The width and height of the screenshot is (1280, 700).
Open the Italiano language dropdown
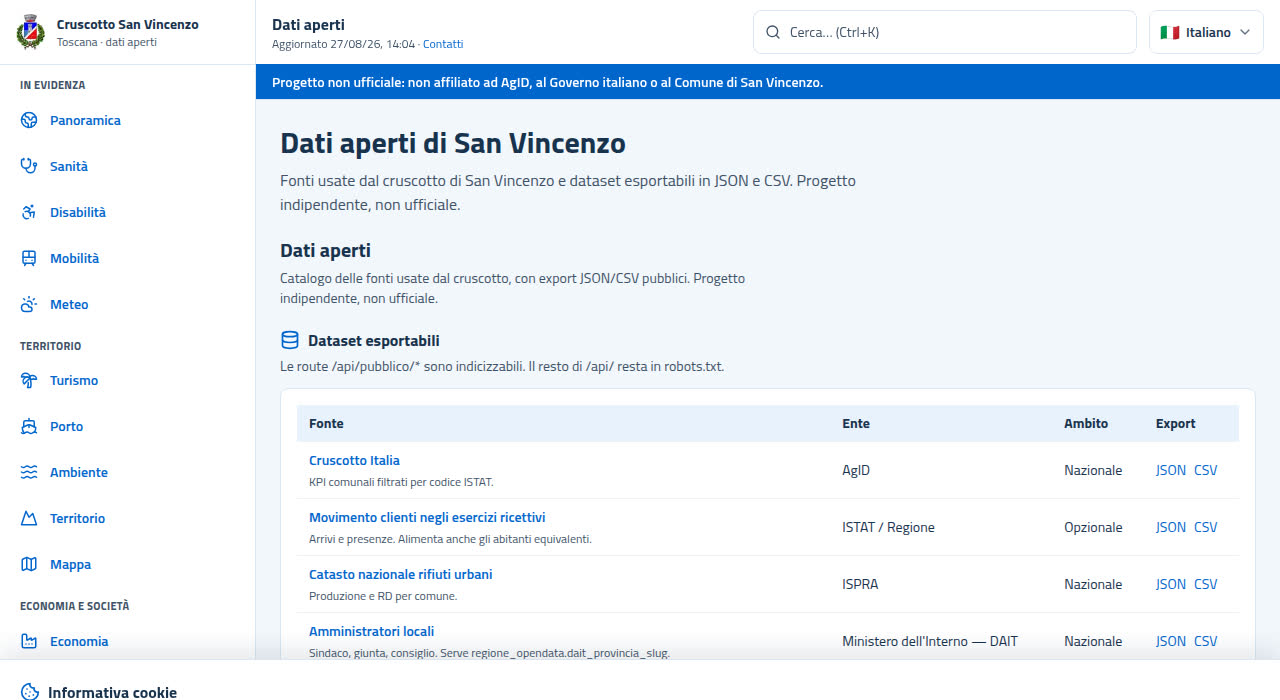click(1206, 32)
